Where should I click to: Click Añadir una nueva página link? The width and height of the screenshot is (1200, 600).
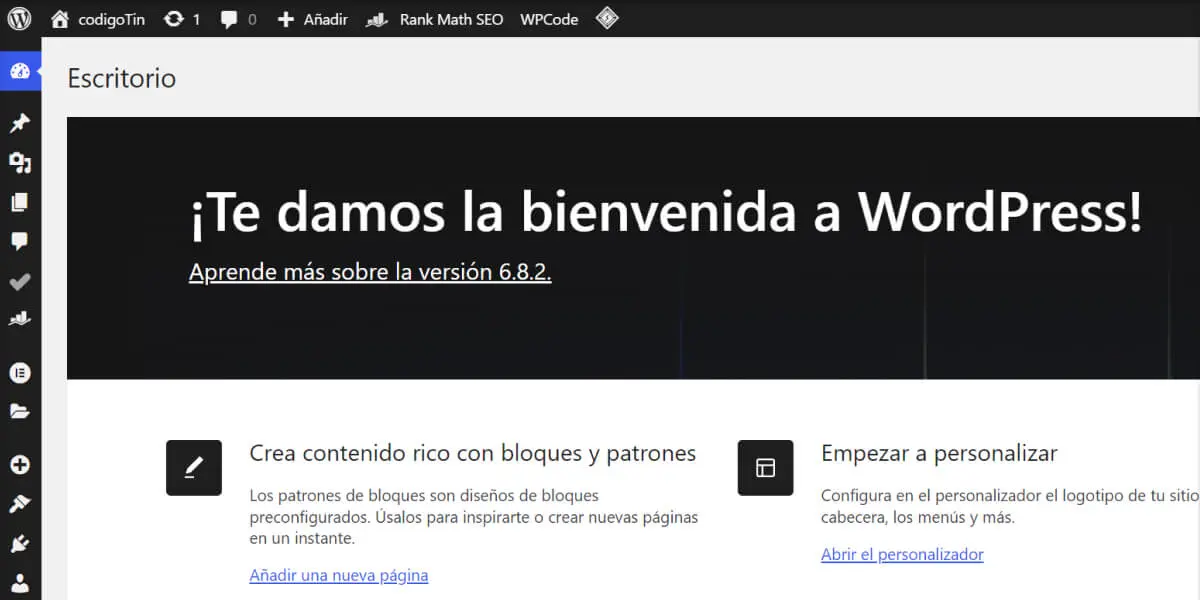tap(338, 575)
